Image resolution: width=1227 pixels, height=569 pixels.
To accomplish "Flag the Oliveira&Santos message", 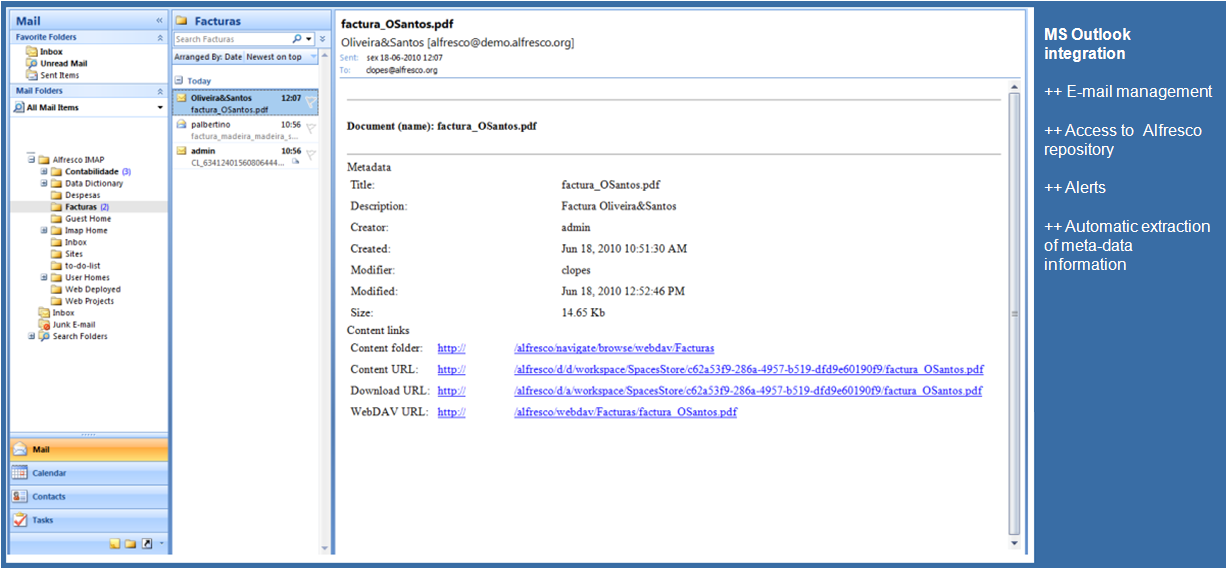I will coord(311,102).
